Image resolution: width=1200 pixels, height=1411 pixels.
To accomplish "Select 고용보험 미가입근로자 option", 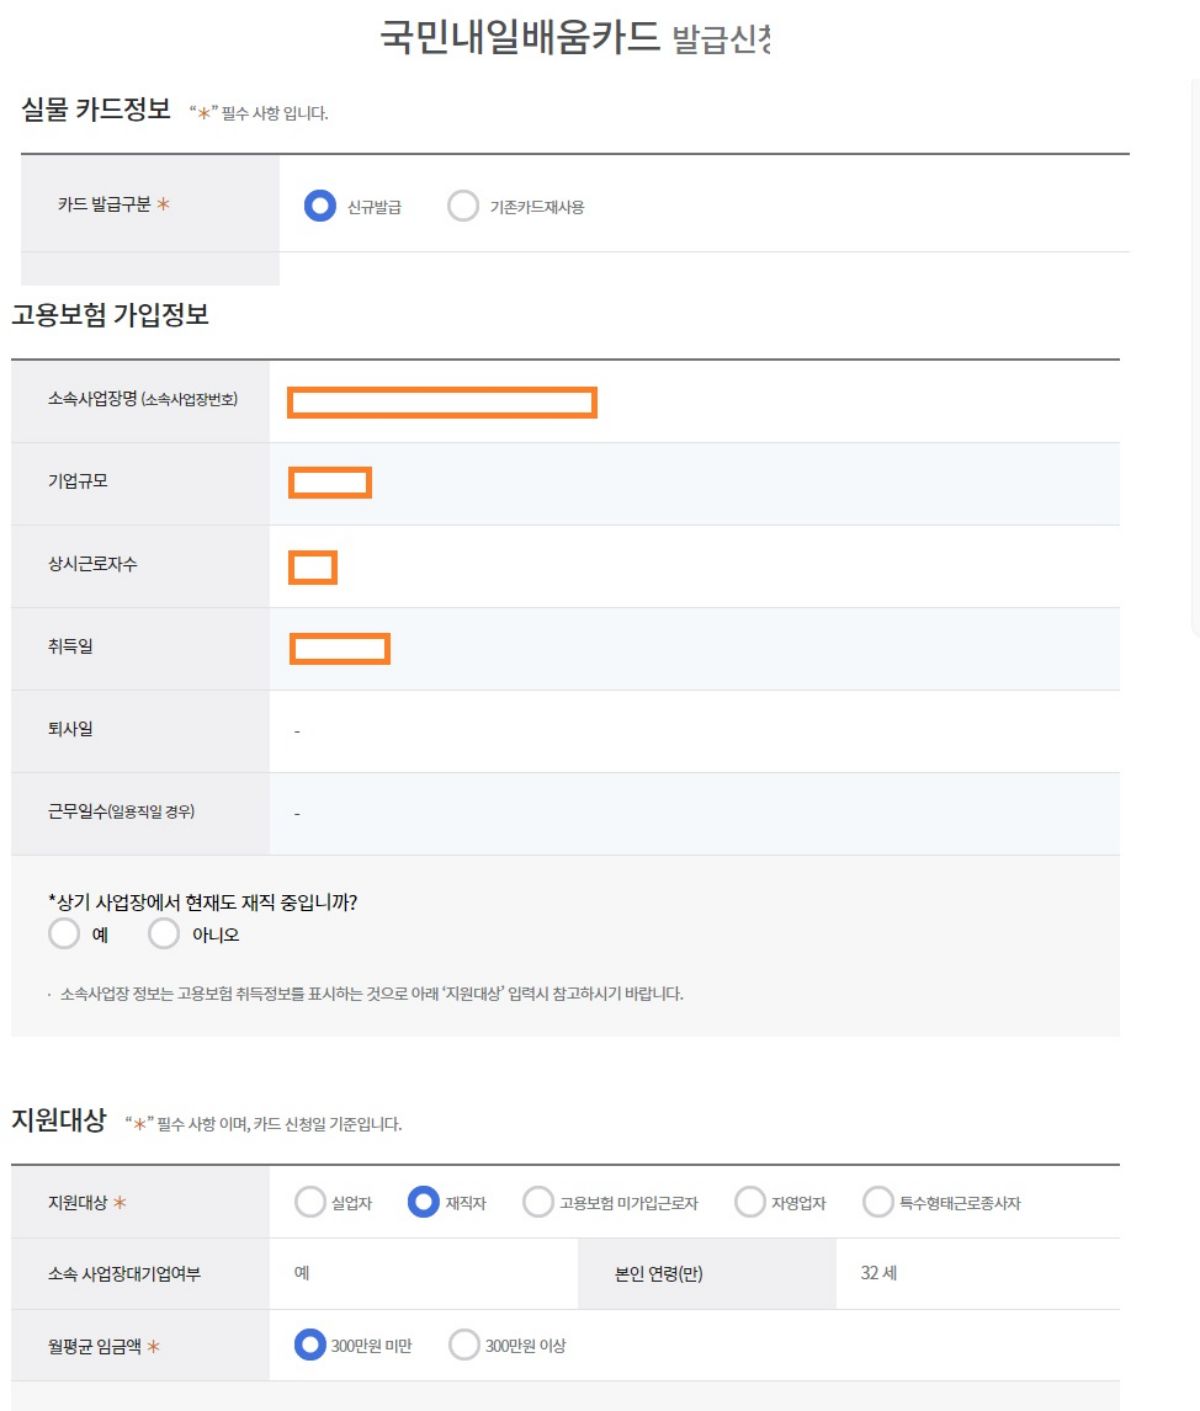I will click(537, 1201).
